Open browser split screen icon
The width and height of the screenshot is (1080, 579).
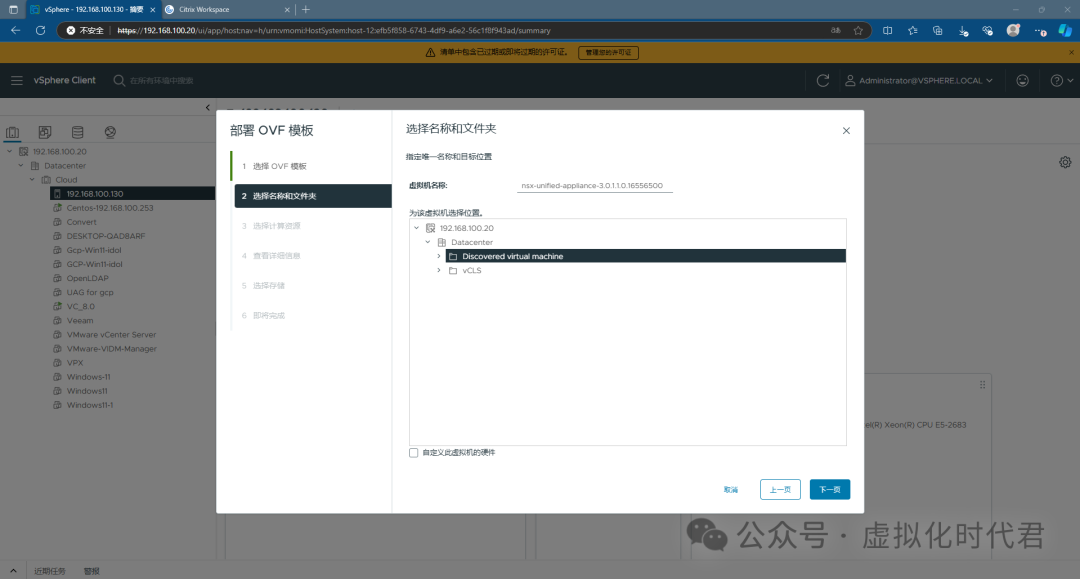click(887, 30)
